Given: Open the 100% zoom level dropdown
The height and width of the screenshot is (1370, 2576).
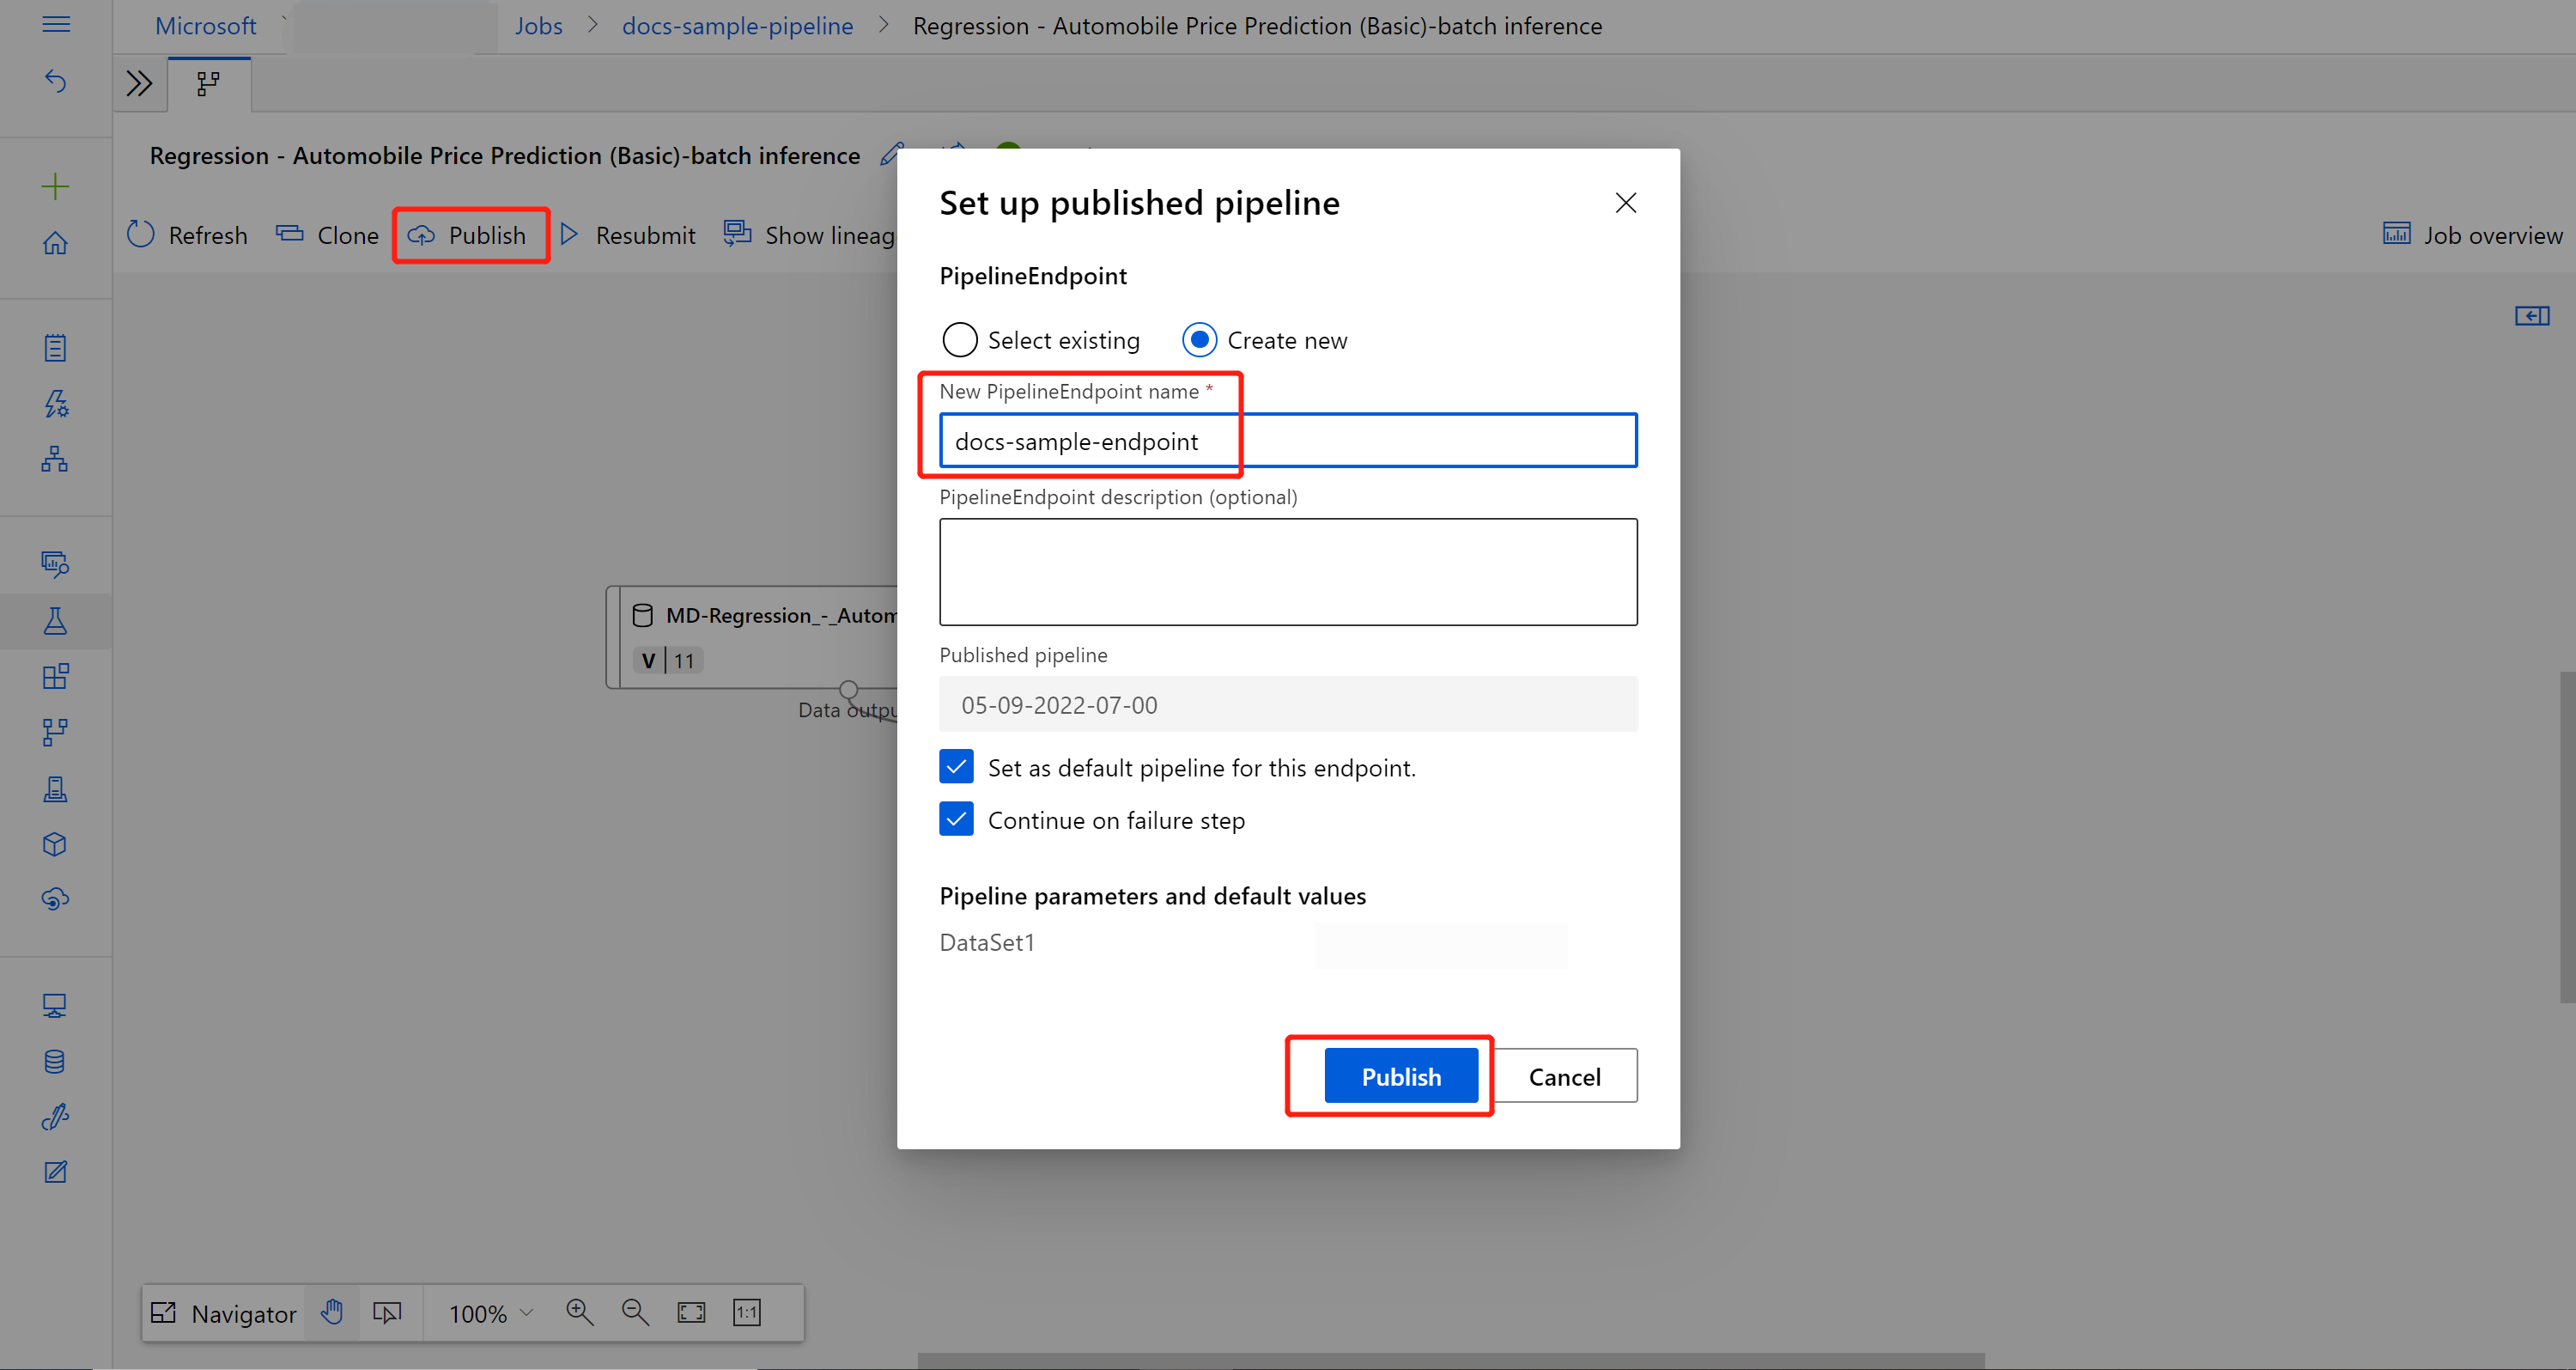Looking at the screenshot, I should click(490, 1312).
